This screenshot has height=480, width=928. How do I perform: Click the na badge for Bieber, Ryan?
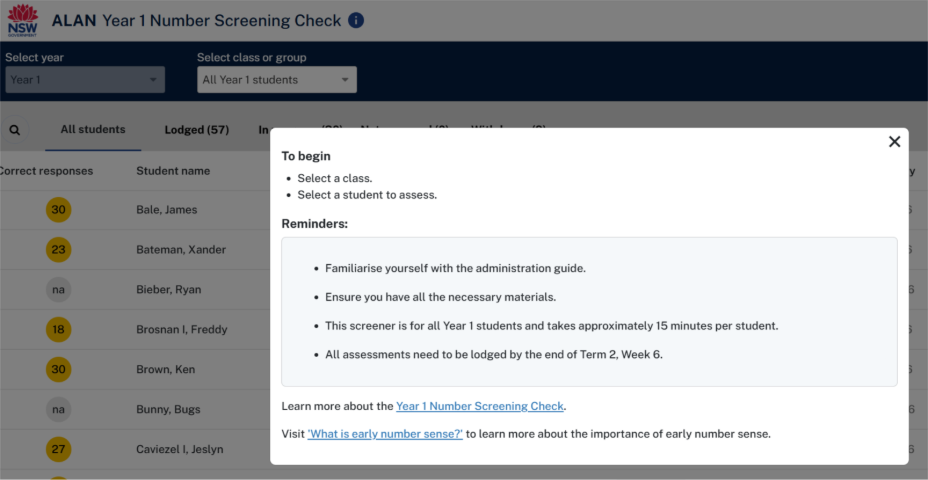(x=59, y=289)
